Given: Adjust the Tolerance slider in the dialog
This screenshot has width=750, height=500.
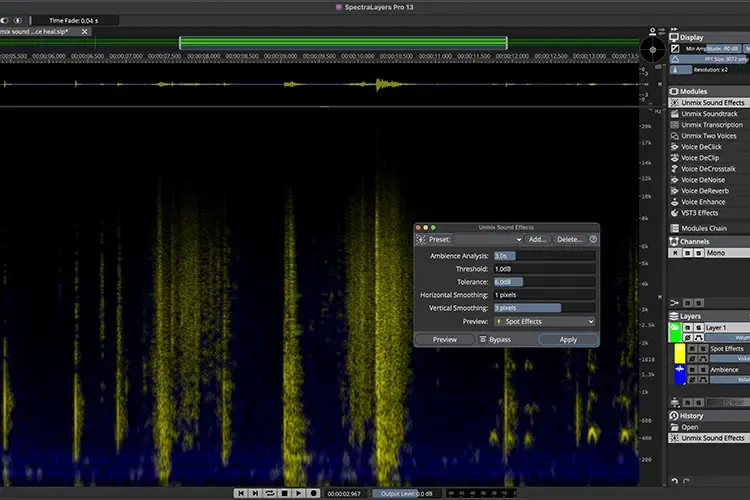Looking at the screenshot, I should tap(545, 282).
